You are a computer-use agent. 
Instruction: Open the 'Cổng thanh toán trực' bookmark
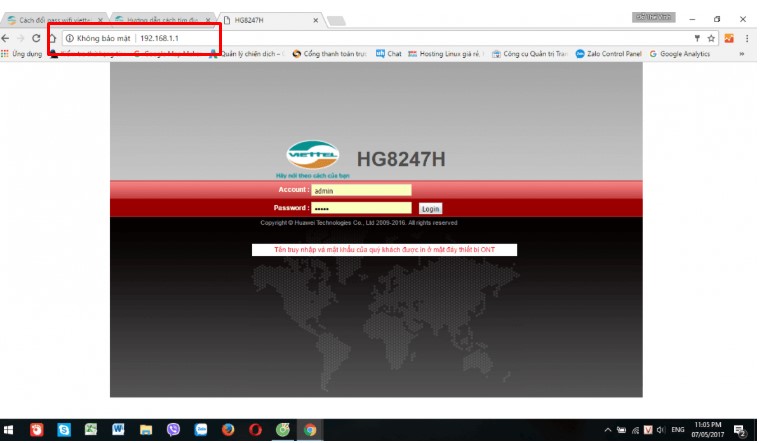click(330, 54)
